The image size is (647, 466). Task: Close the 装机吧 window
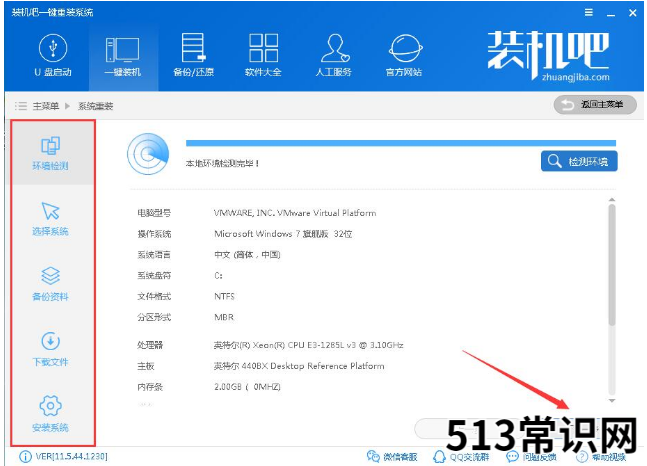tap(633, 13)
